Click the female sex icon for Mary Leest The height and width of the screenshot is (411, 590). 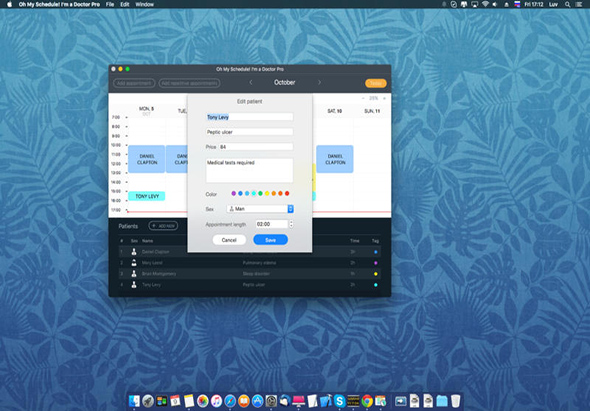click(x=134, y=263)
